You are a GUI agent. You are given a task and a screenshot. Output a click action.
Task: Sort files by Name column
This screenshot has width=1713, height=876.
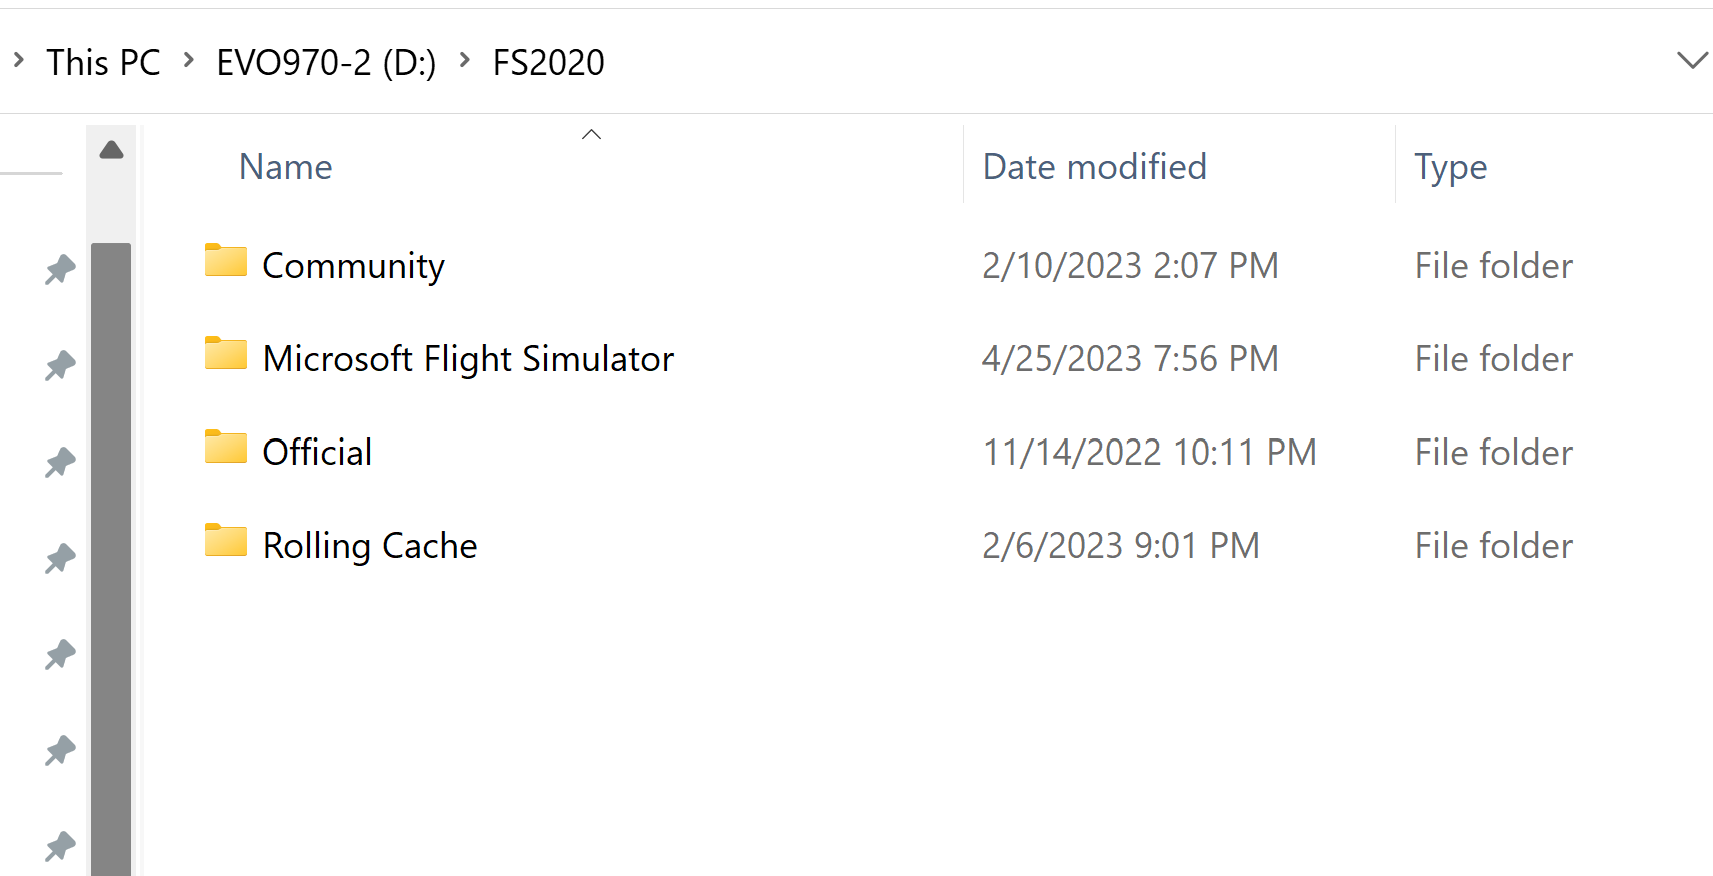click(x=286, y=167)
